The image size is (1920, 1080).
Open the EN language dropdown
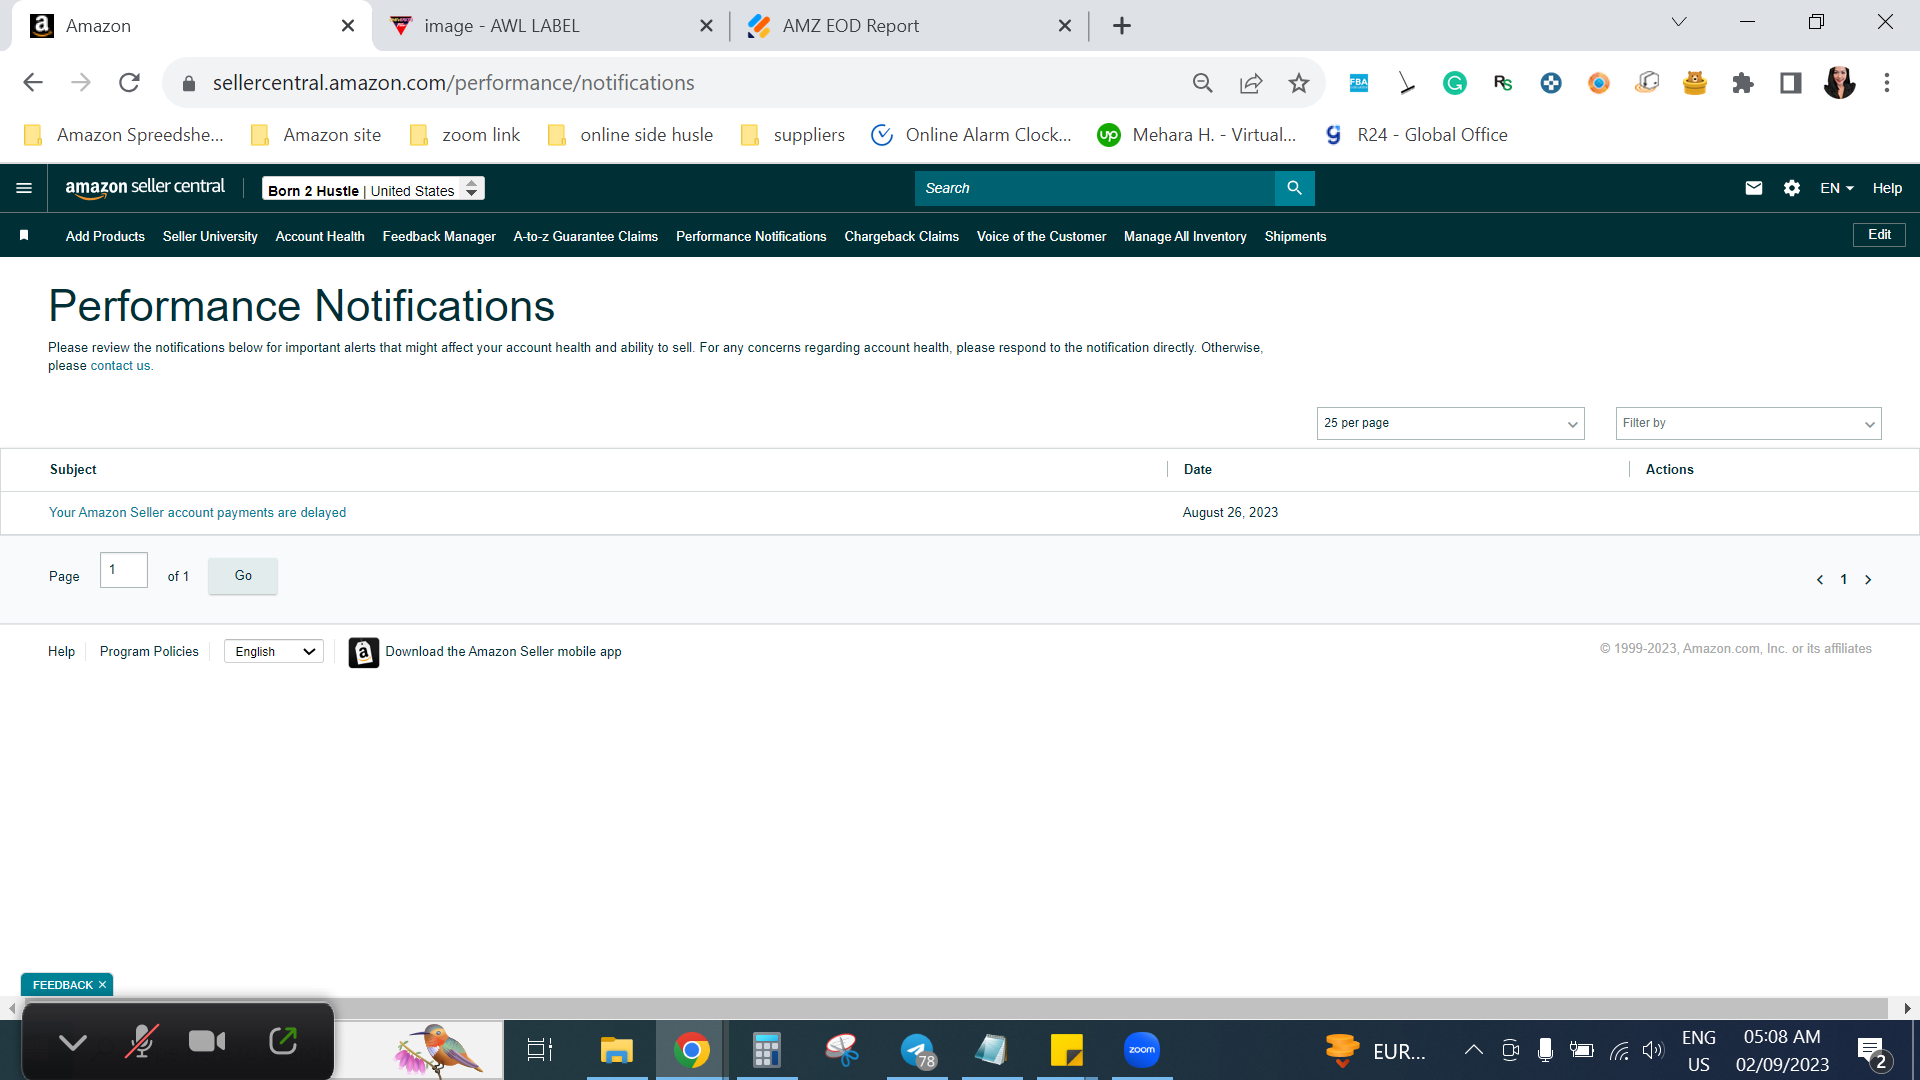[x=1836, y=188]
